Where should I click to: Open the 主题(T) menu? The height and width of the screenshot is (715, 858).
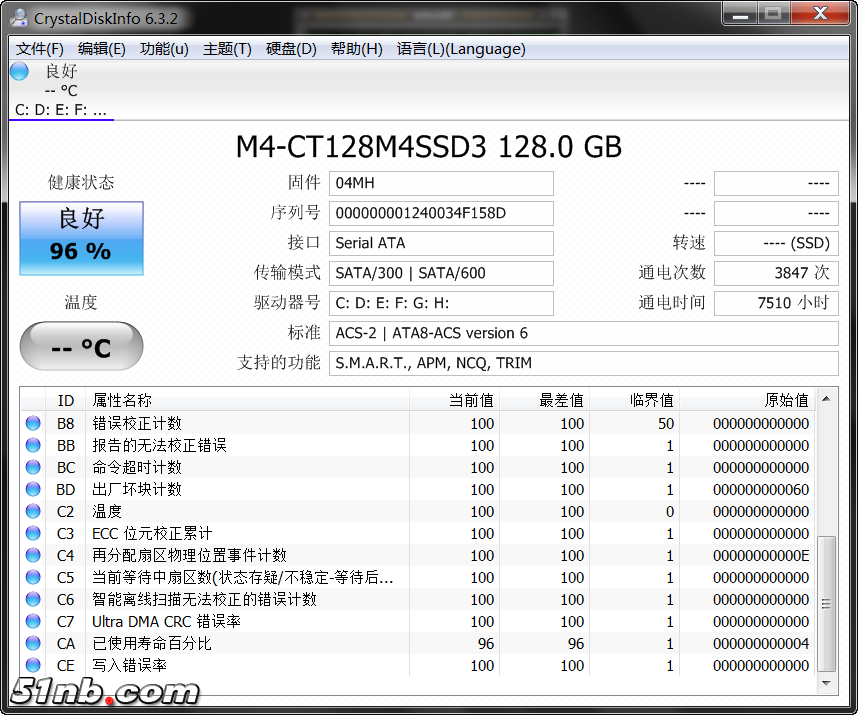(227, 49)
